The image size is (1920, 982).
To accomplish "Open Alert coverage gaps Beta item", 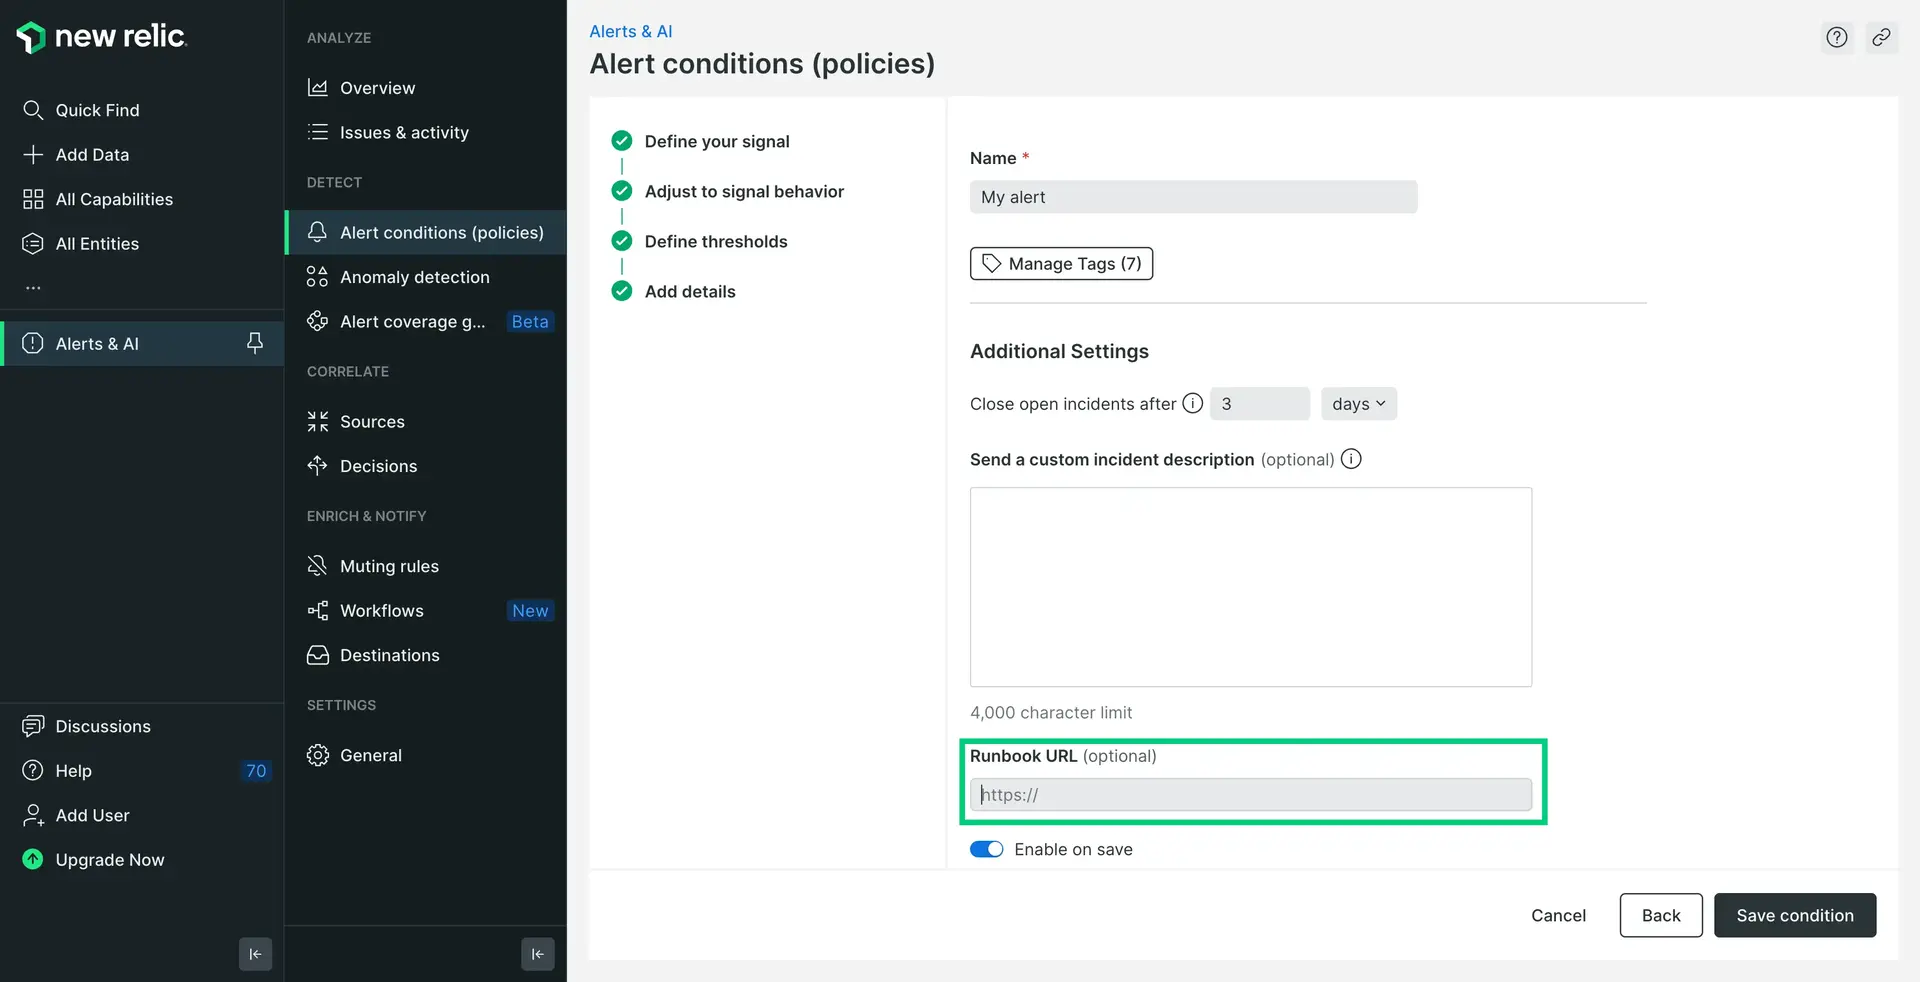I will click(426, 321).
